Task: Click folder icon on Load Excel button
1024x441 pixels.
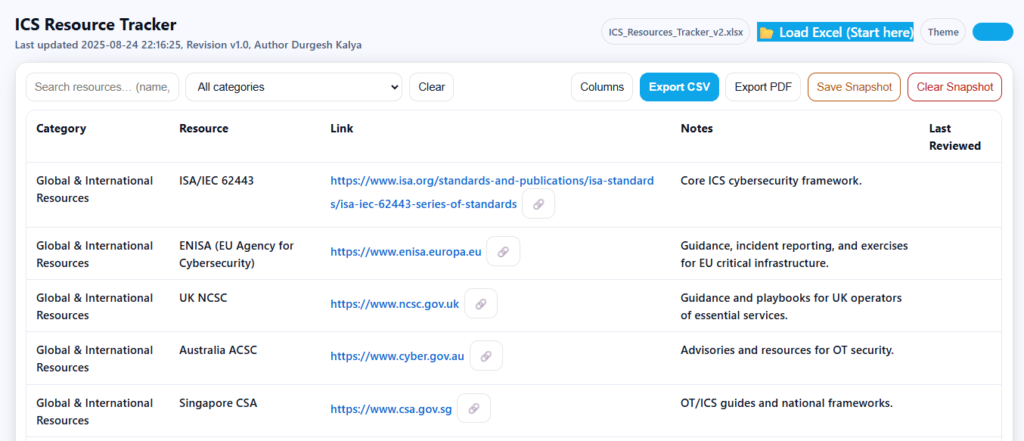Action: pos(767,32)
